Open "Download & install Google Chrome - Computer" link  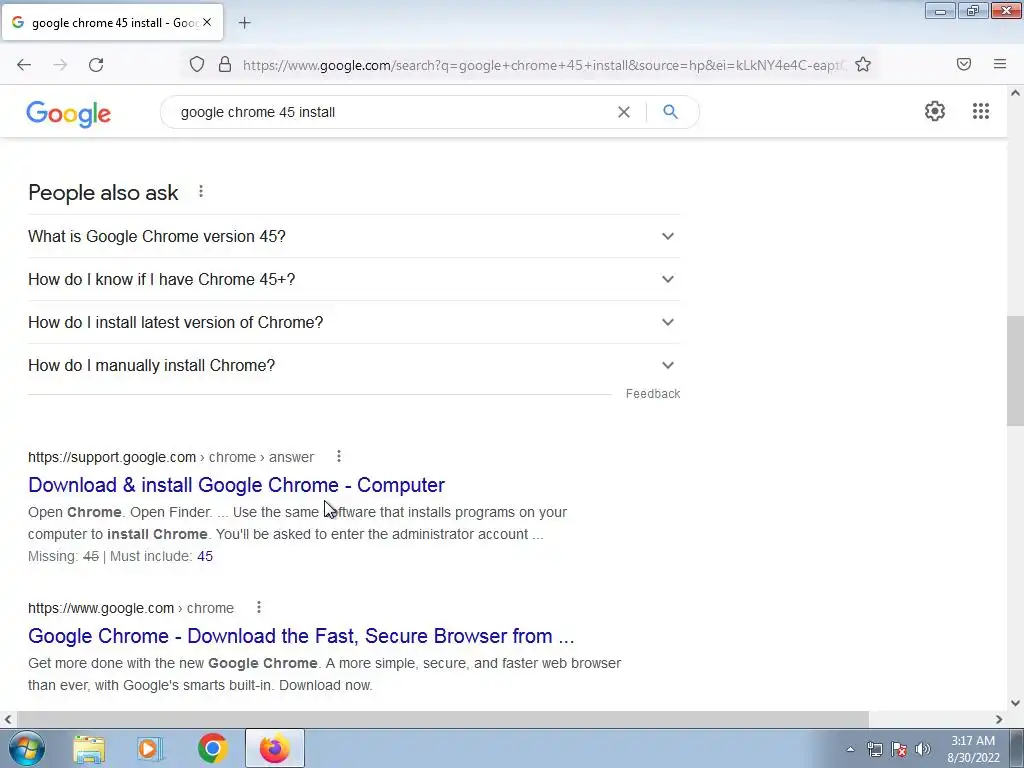236,485
